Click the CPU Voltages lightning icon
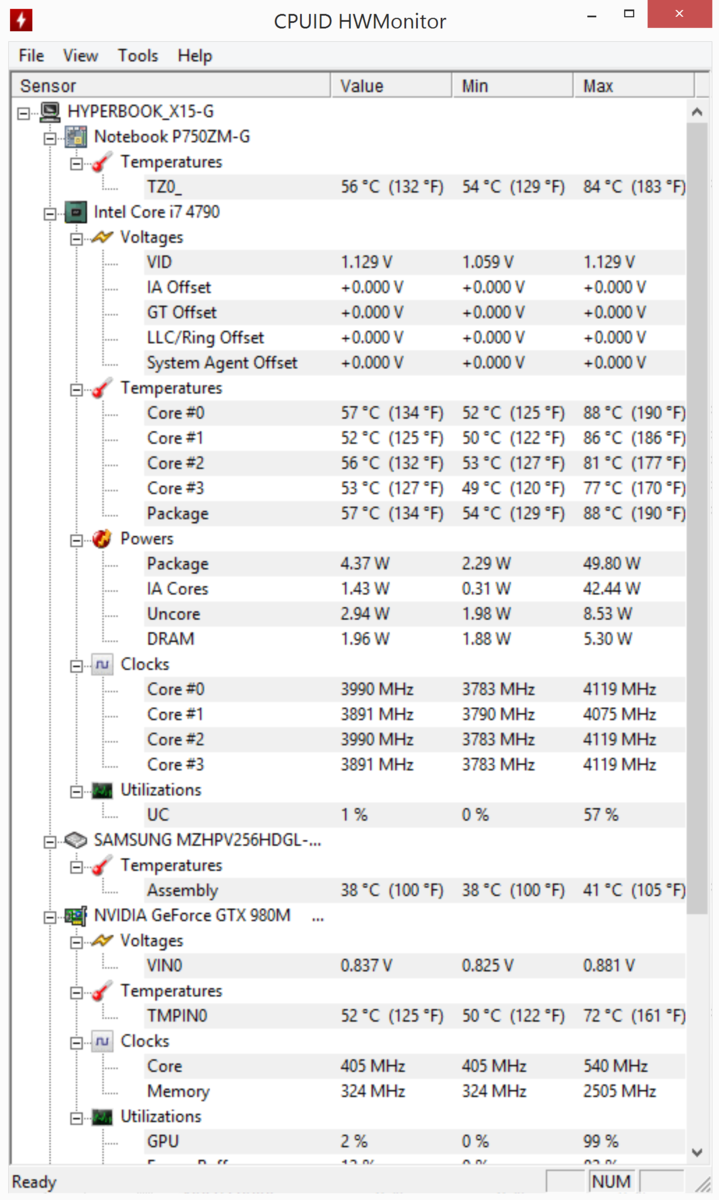 coord(102,237)
